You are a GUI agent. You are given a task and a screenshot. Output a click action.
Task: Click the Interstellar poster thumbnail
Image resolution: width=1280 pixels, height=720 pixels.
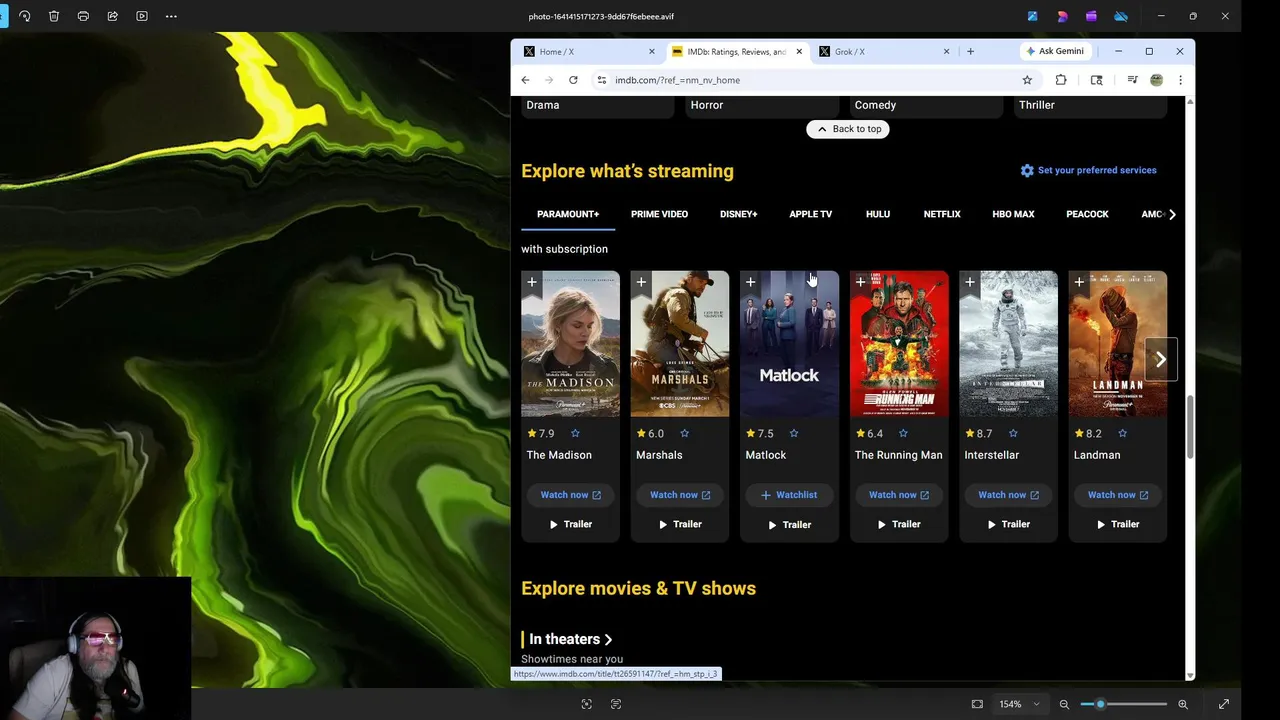[1008, 343]
